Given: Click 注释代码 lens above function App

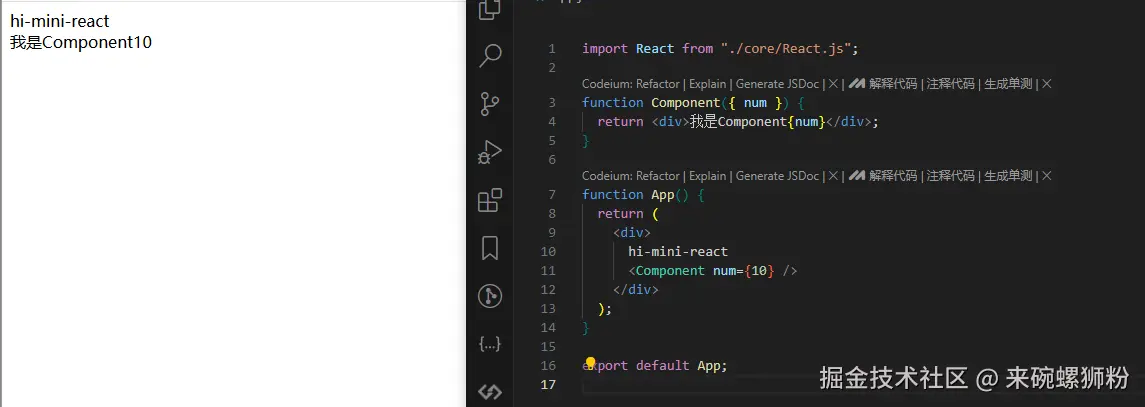Looking at the screenshot, I should click(951, 176).
